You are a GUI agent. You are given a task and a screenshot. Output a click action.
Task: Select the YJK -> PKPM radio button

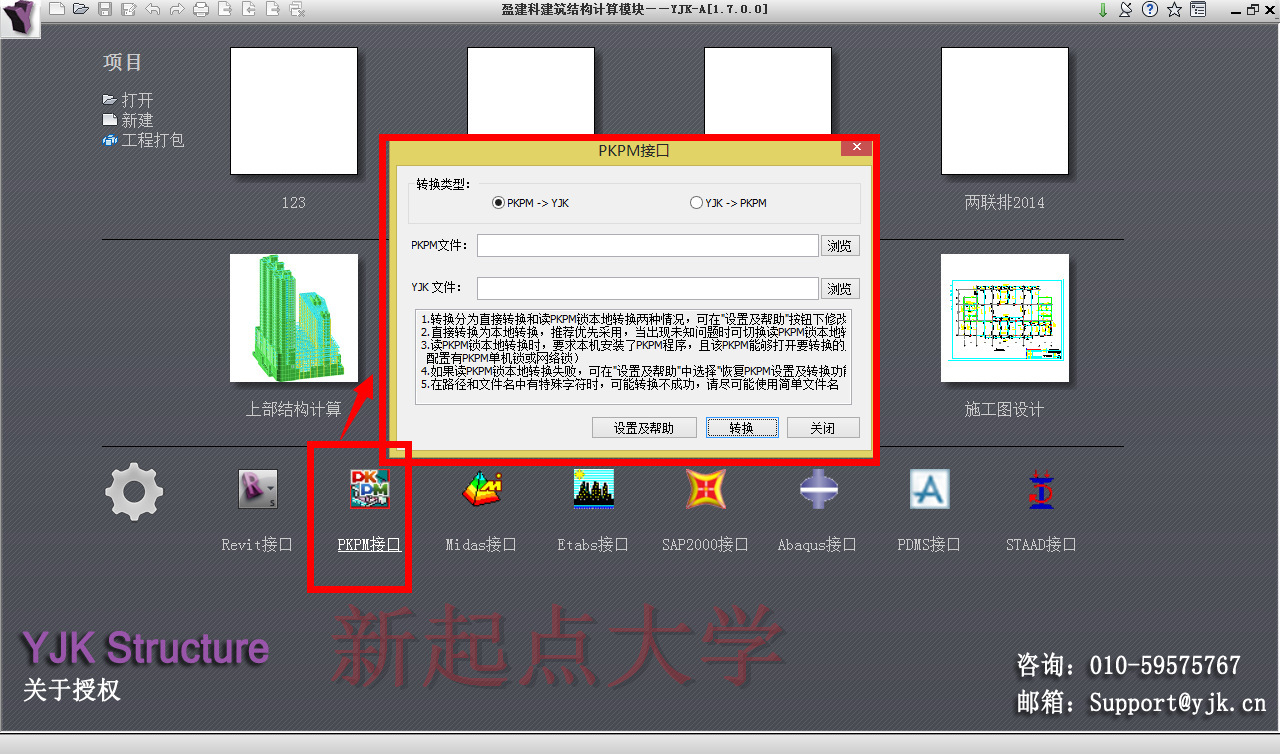(x=696, y=202)
